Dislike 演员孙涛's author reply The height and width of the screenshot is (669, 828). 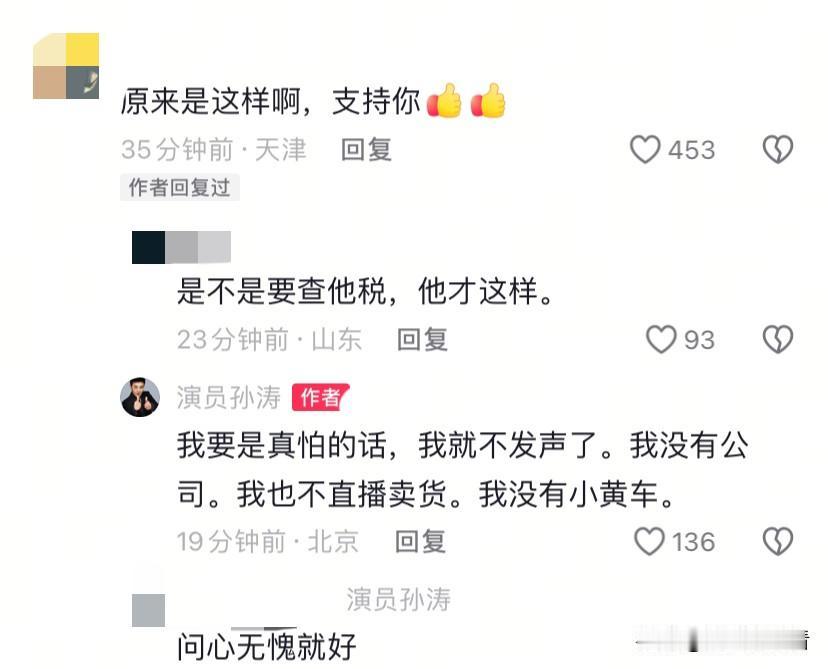[x=777, y=541]
